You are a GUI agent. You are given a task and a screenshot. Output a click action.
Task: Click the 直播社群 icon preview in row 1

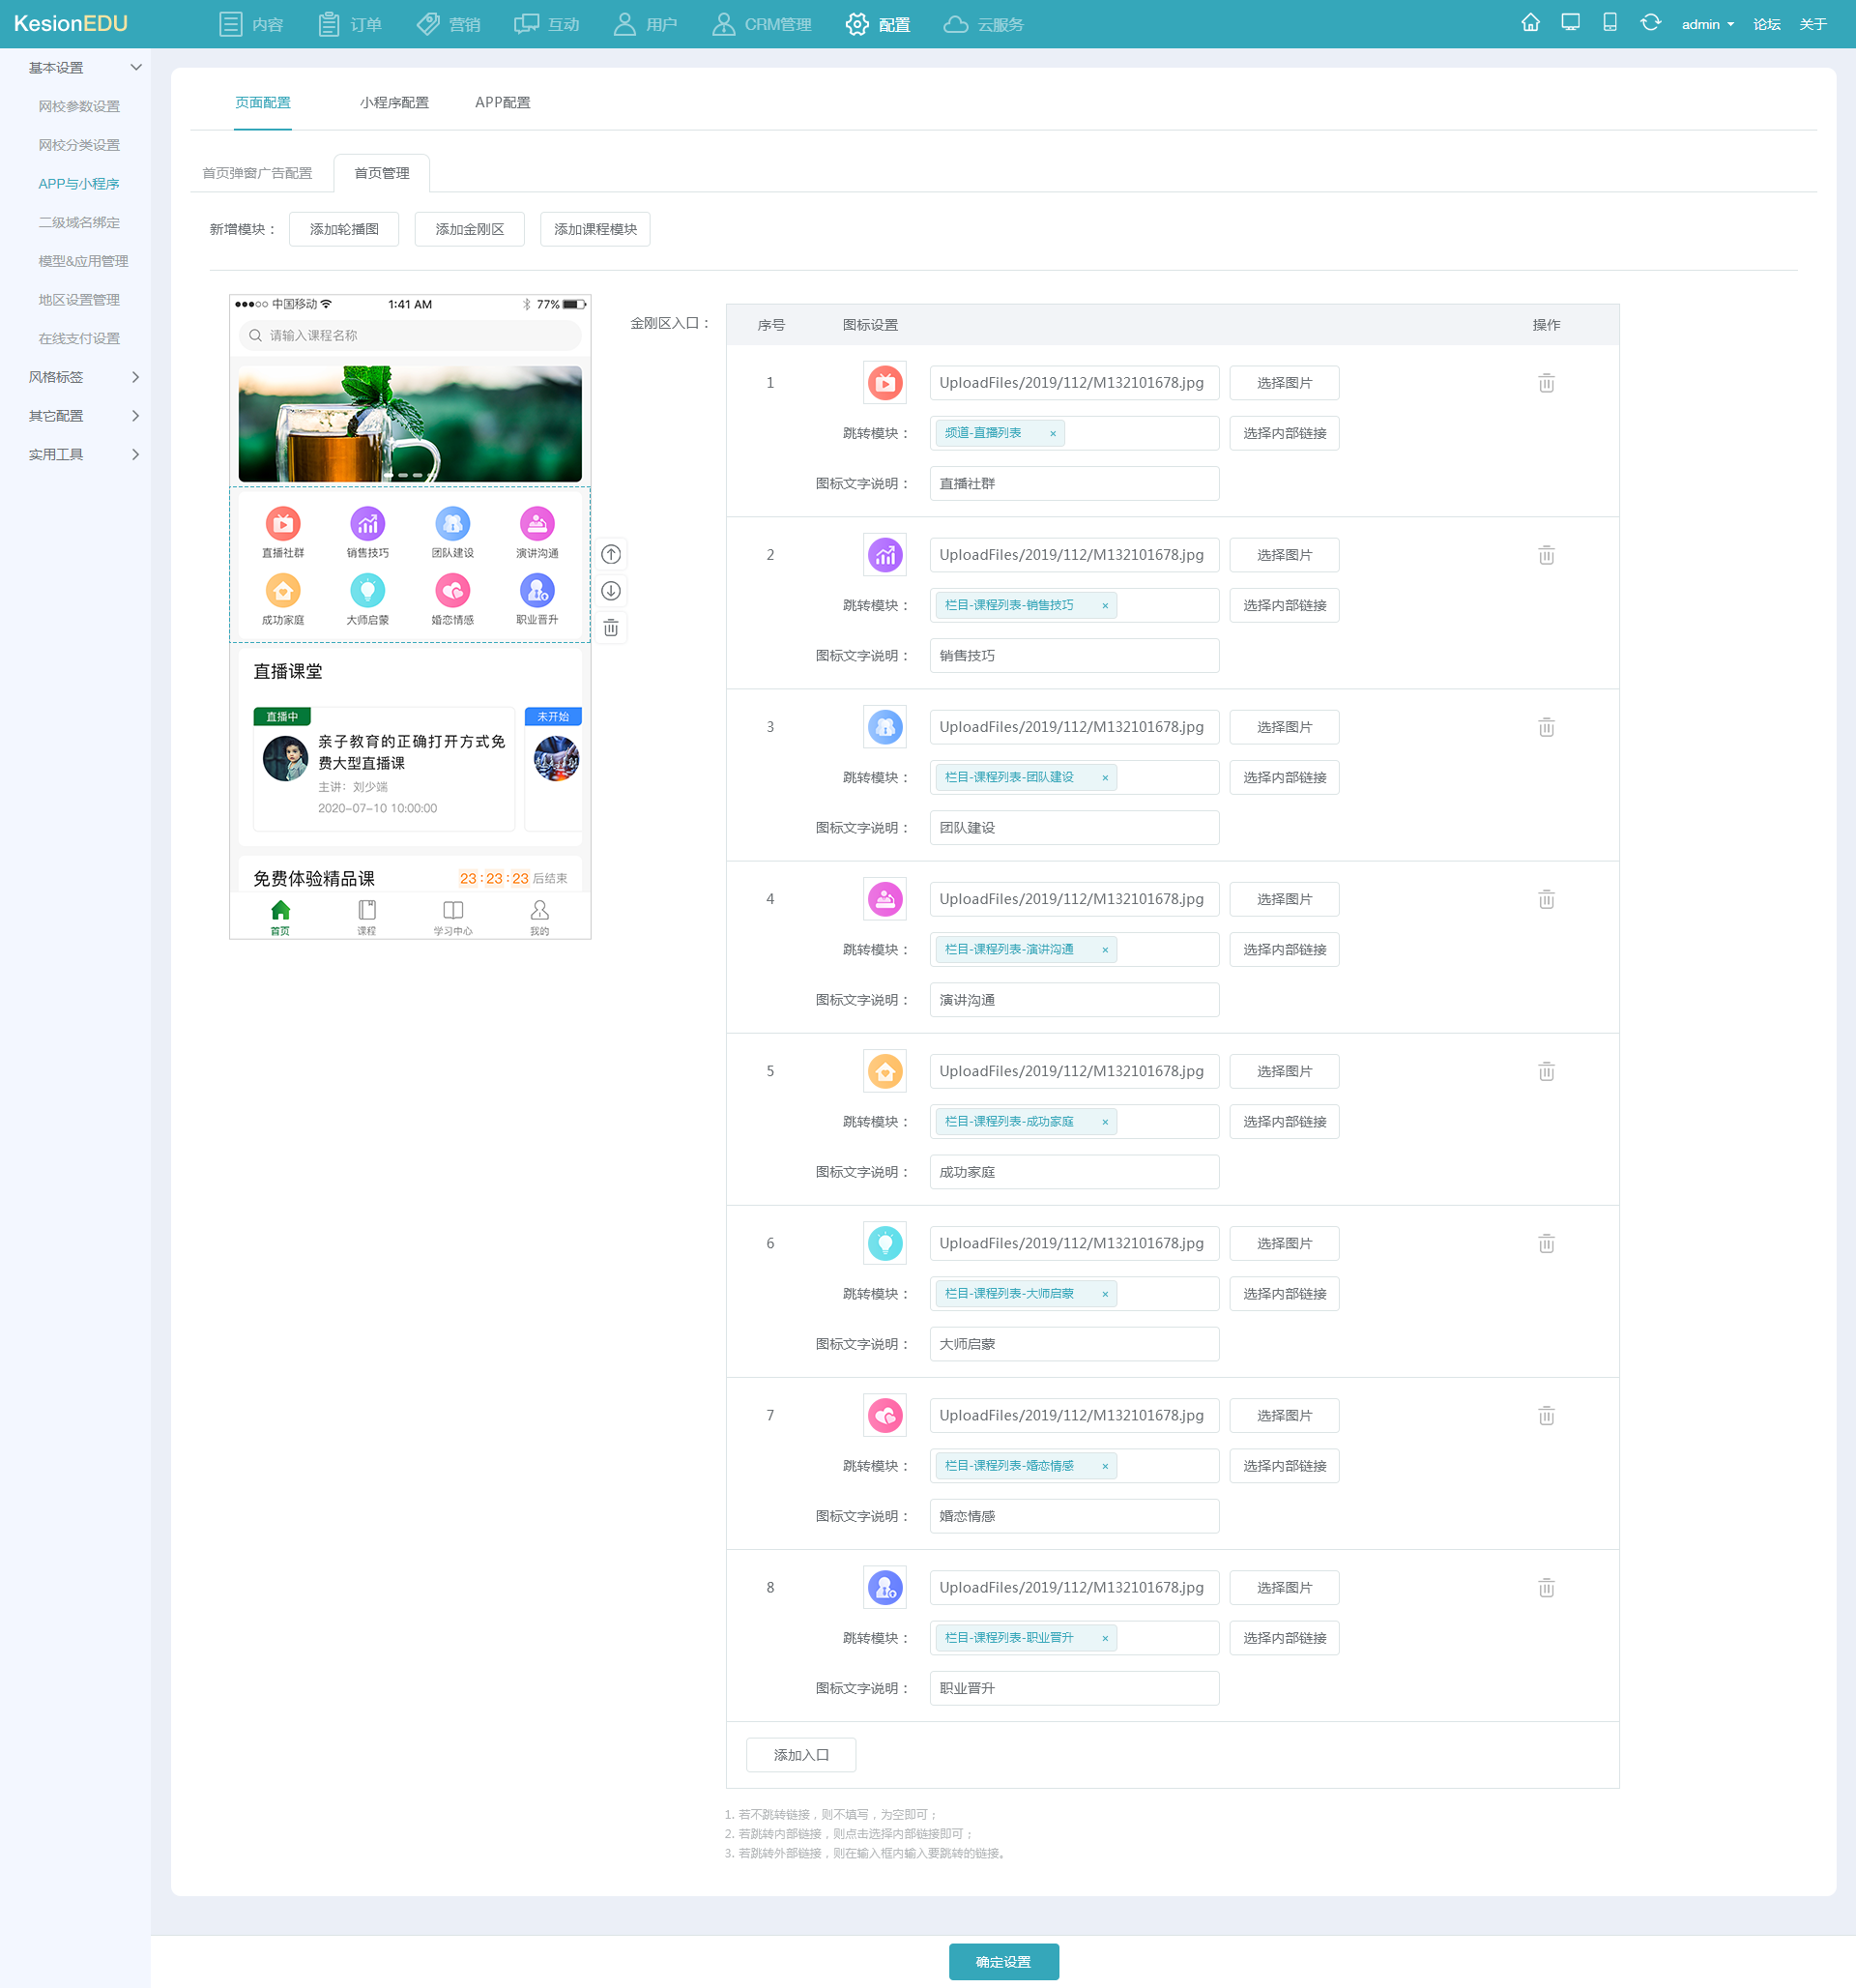pos(884,382)
